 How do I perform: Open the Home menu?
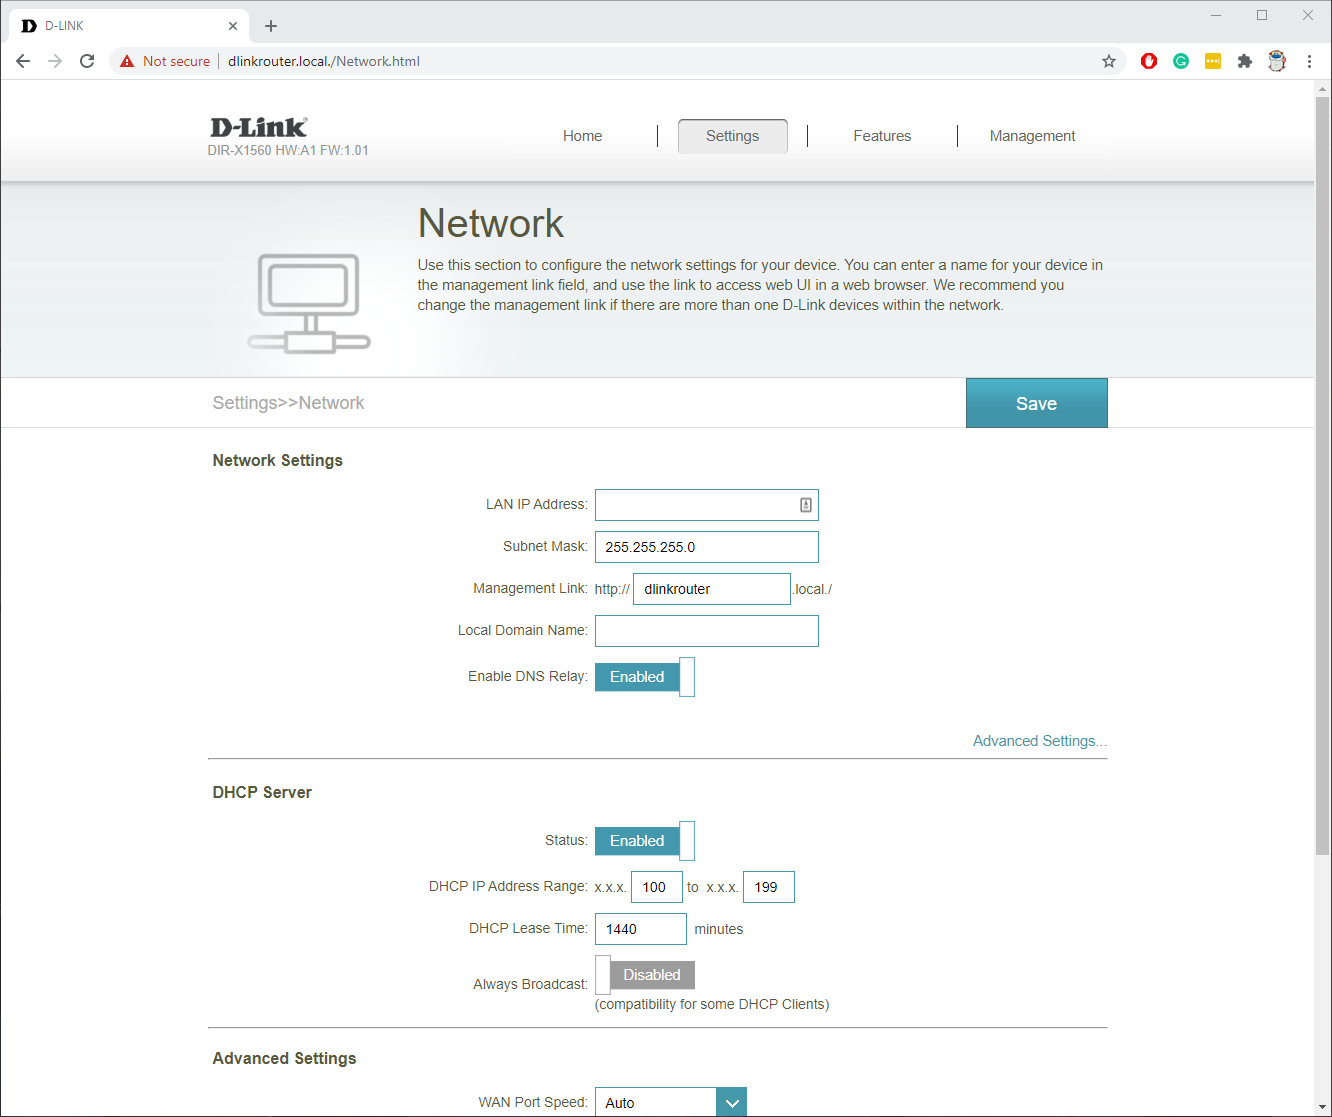pos(582,136)
